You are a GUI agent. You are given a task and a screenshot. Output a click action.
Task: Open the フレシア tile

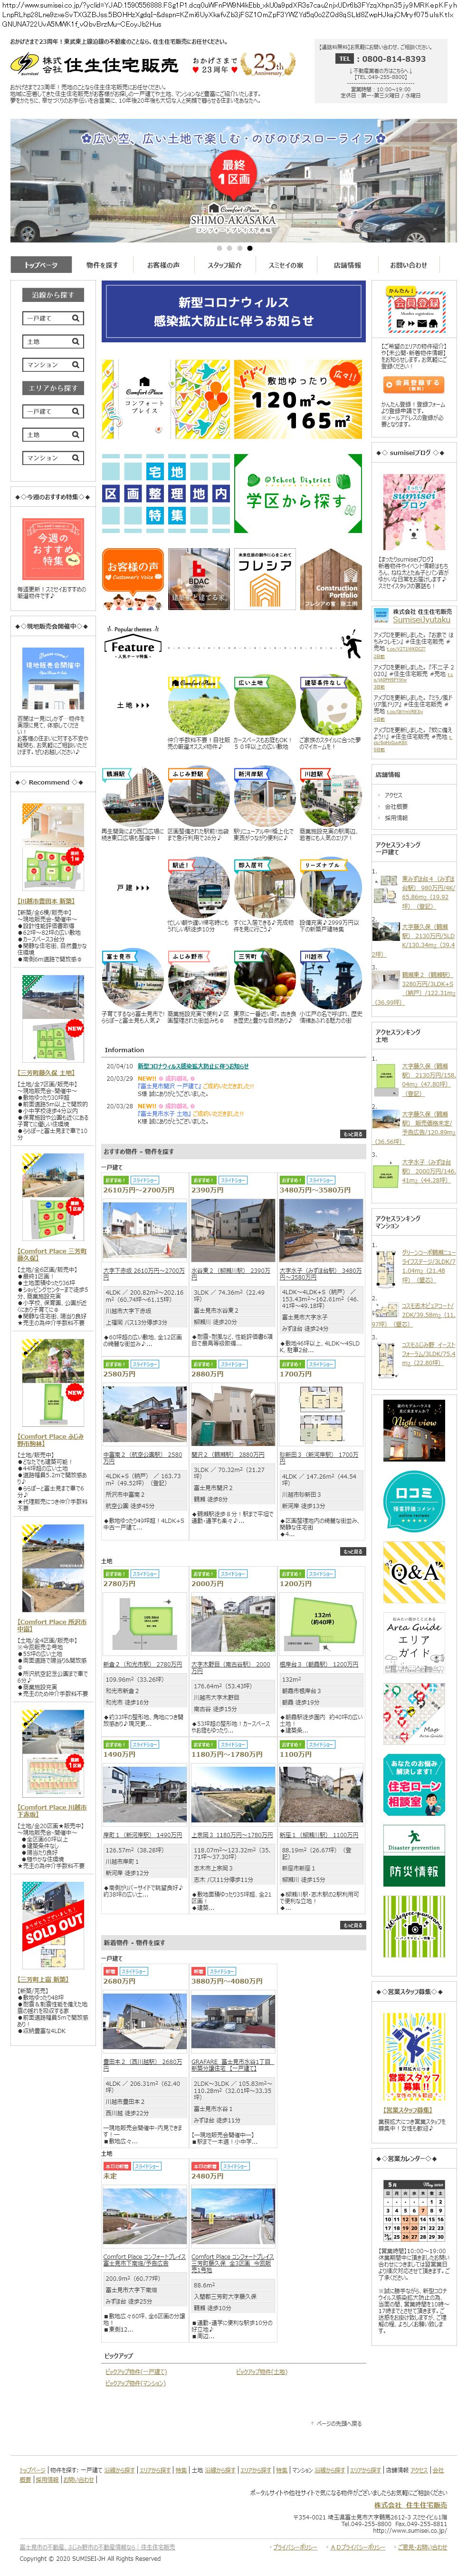point(265,578)
